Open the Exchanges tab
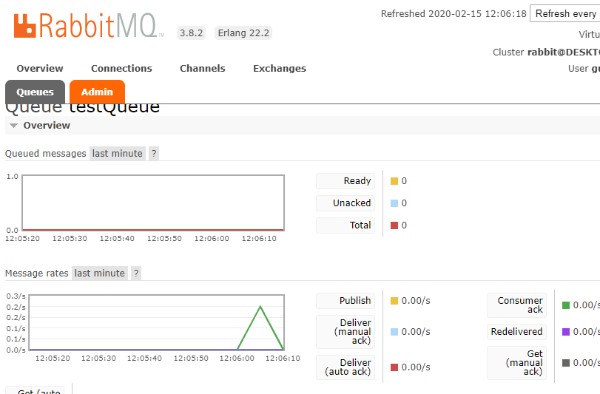This screenshot has width=600, height=394. 279,68
